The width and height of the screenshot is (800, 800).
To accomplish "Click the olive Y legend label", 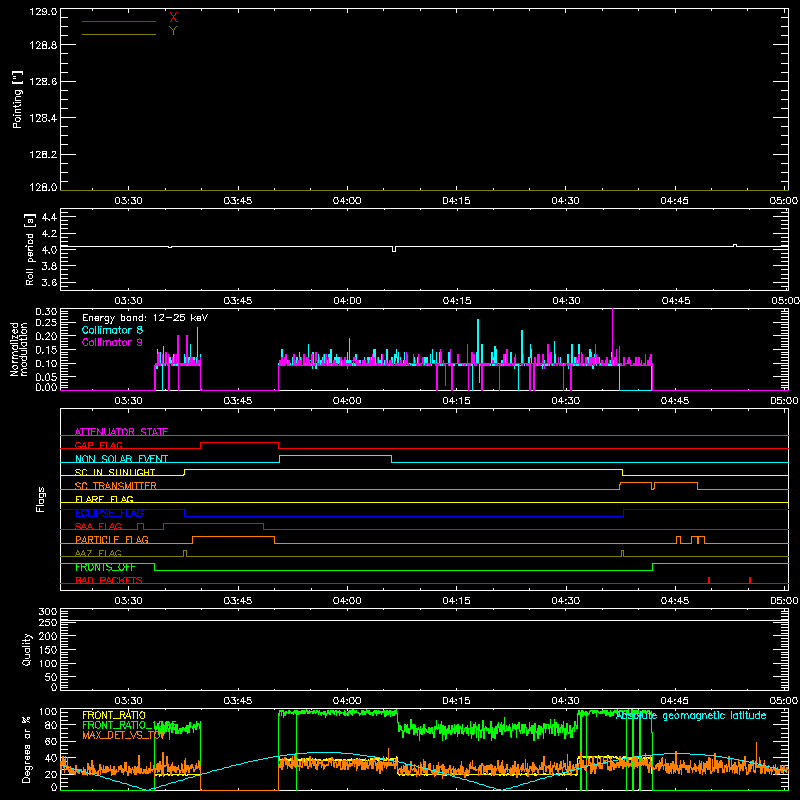I will click(173, 31).
